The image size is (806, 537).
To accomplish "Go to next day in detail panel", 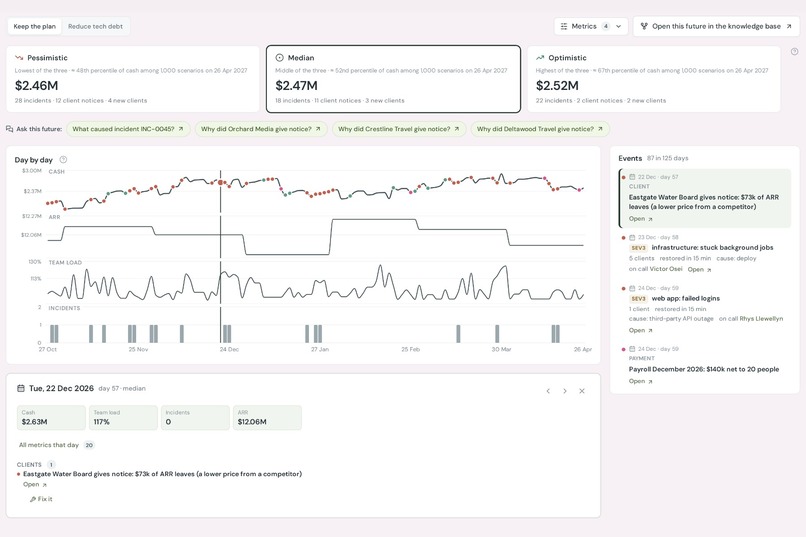I will pyautogui.click(x=565, y=391).
